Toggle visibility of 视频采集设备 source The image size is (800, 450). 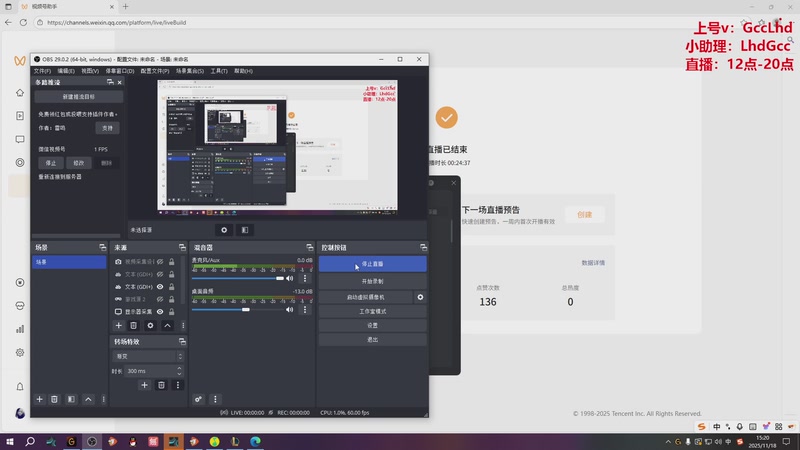pos(160,262)
